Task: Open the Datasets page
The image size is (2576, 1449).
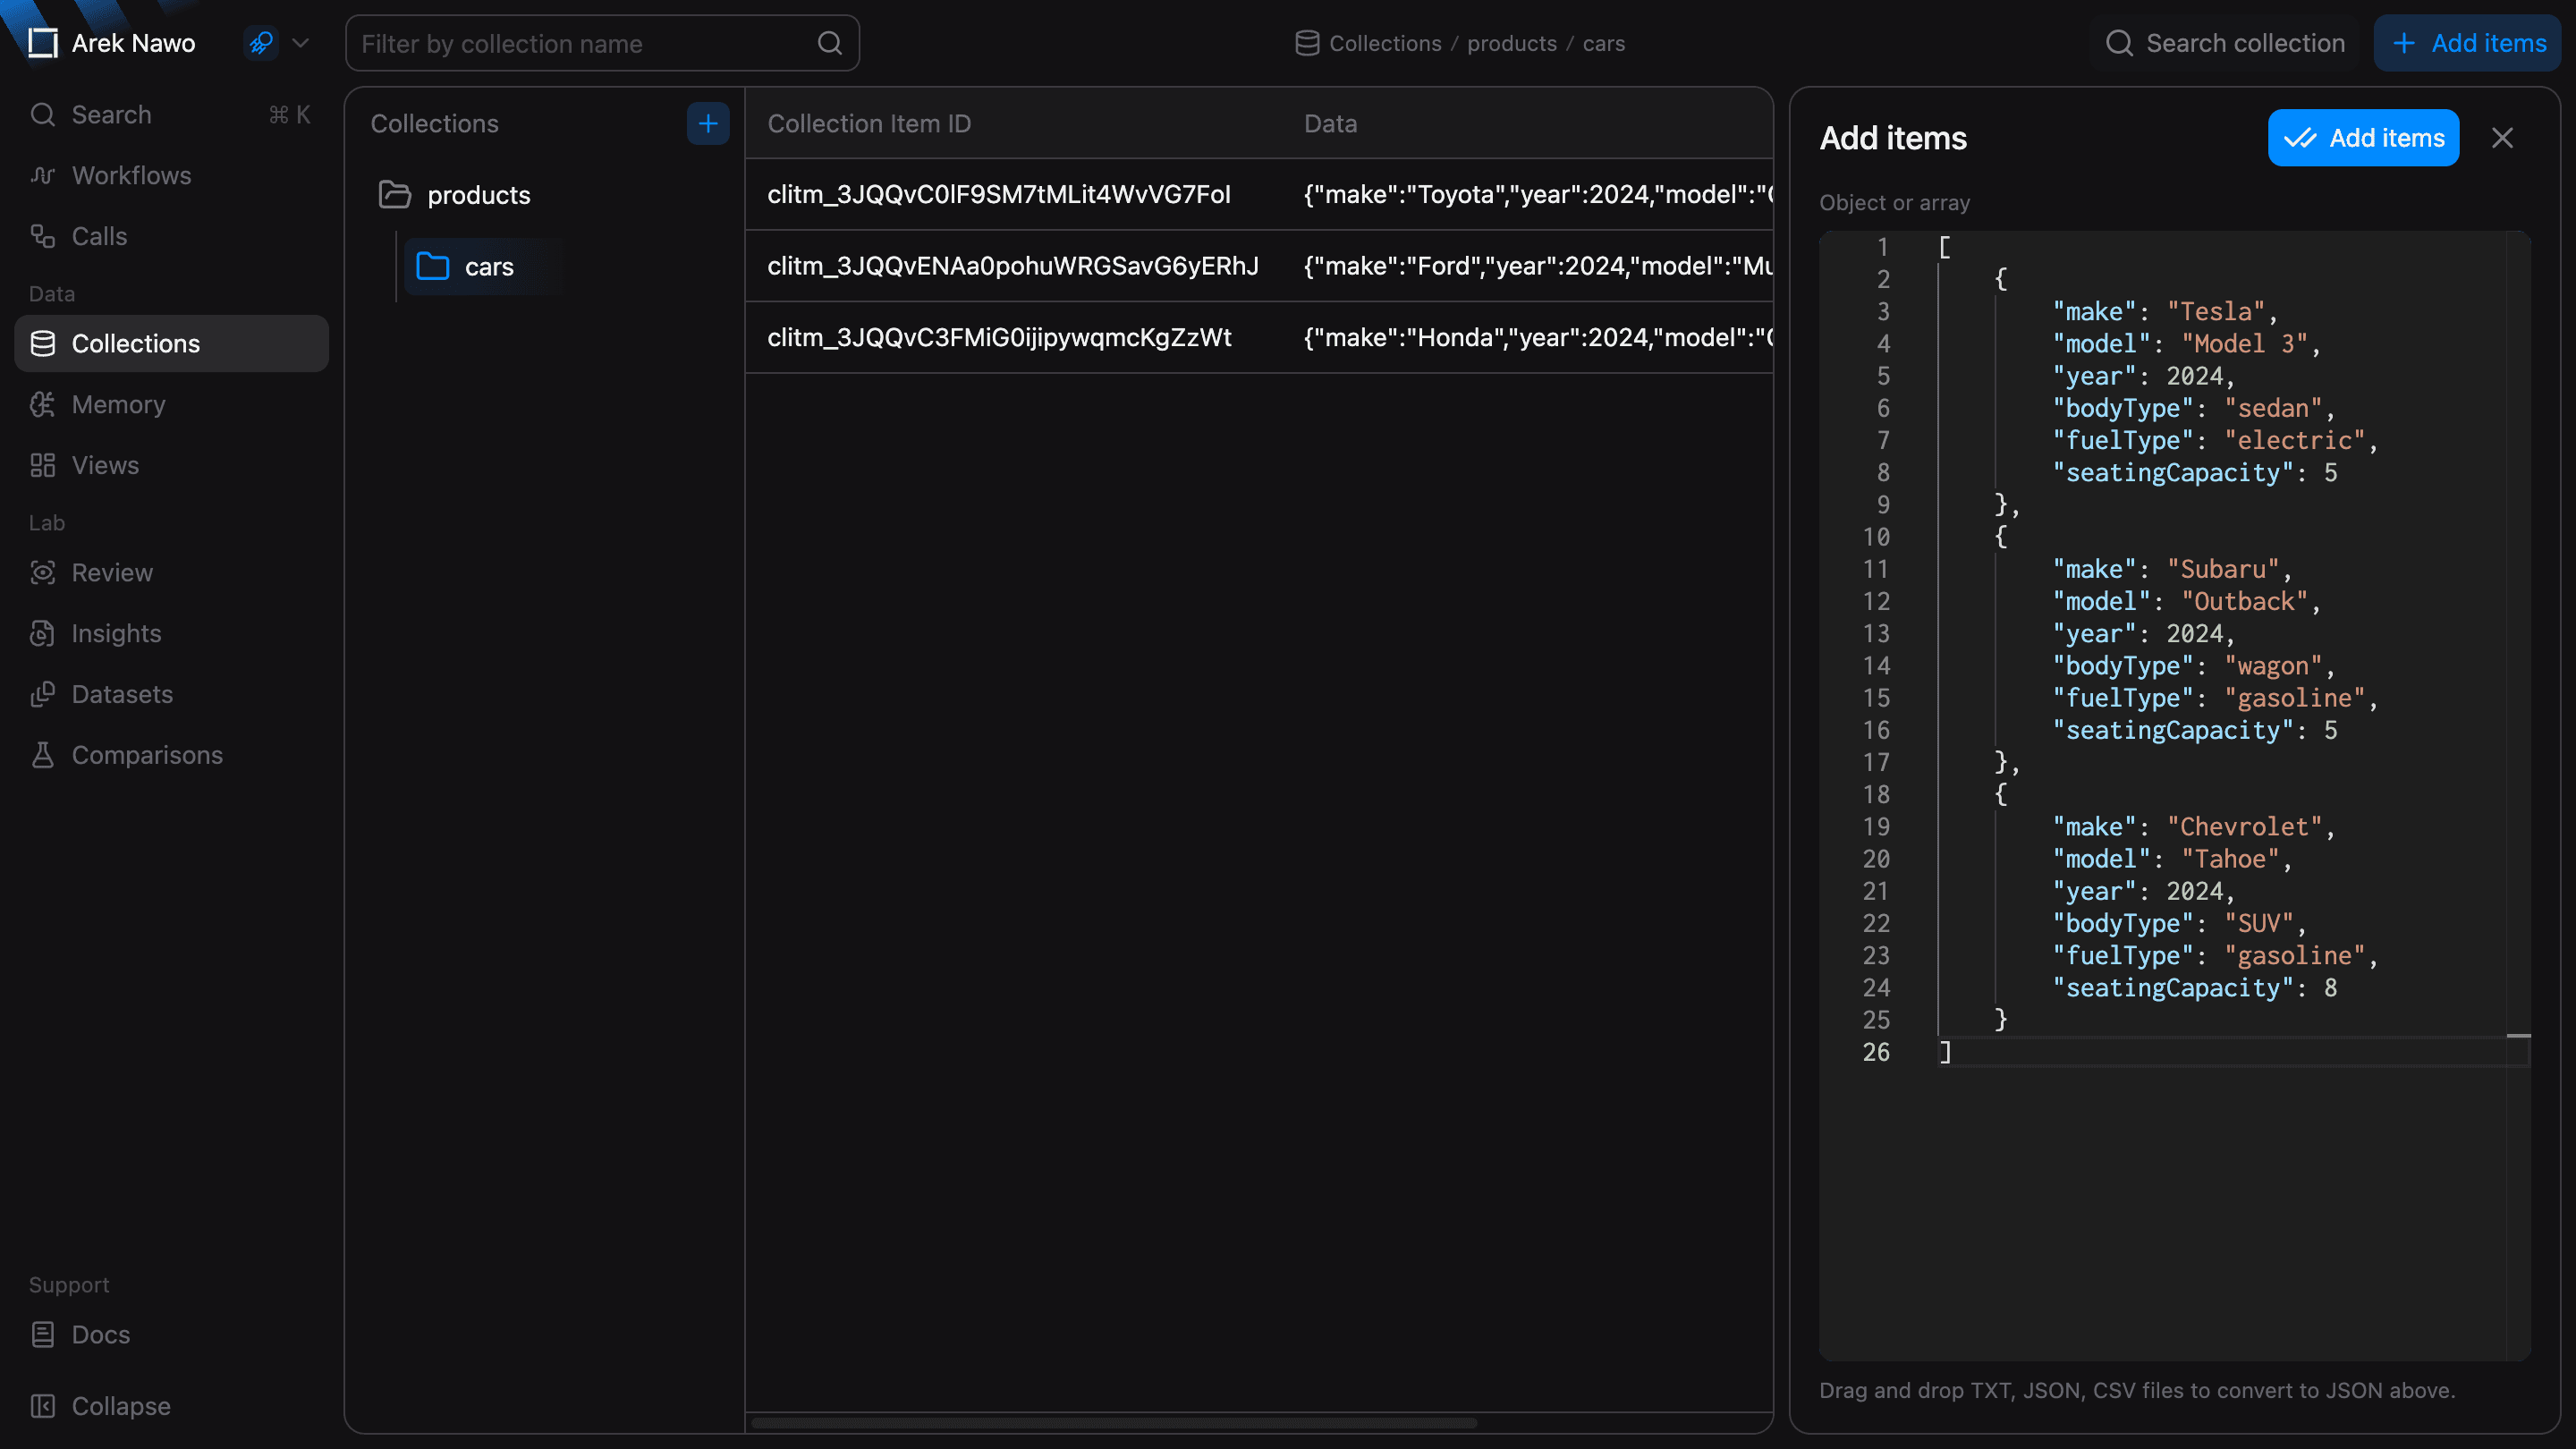Action: point(171,695)
